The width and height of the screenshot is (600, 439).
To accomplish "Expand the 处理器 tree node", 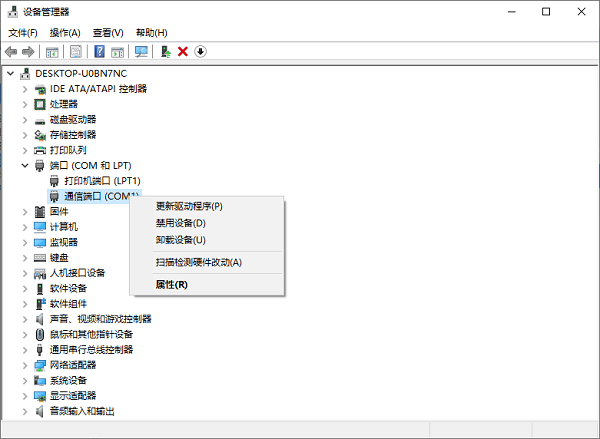I will (25, 104).
